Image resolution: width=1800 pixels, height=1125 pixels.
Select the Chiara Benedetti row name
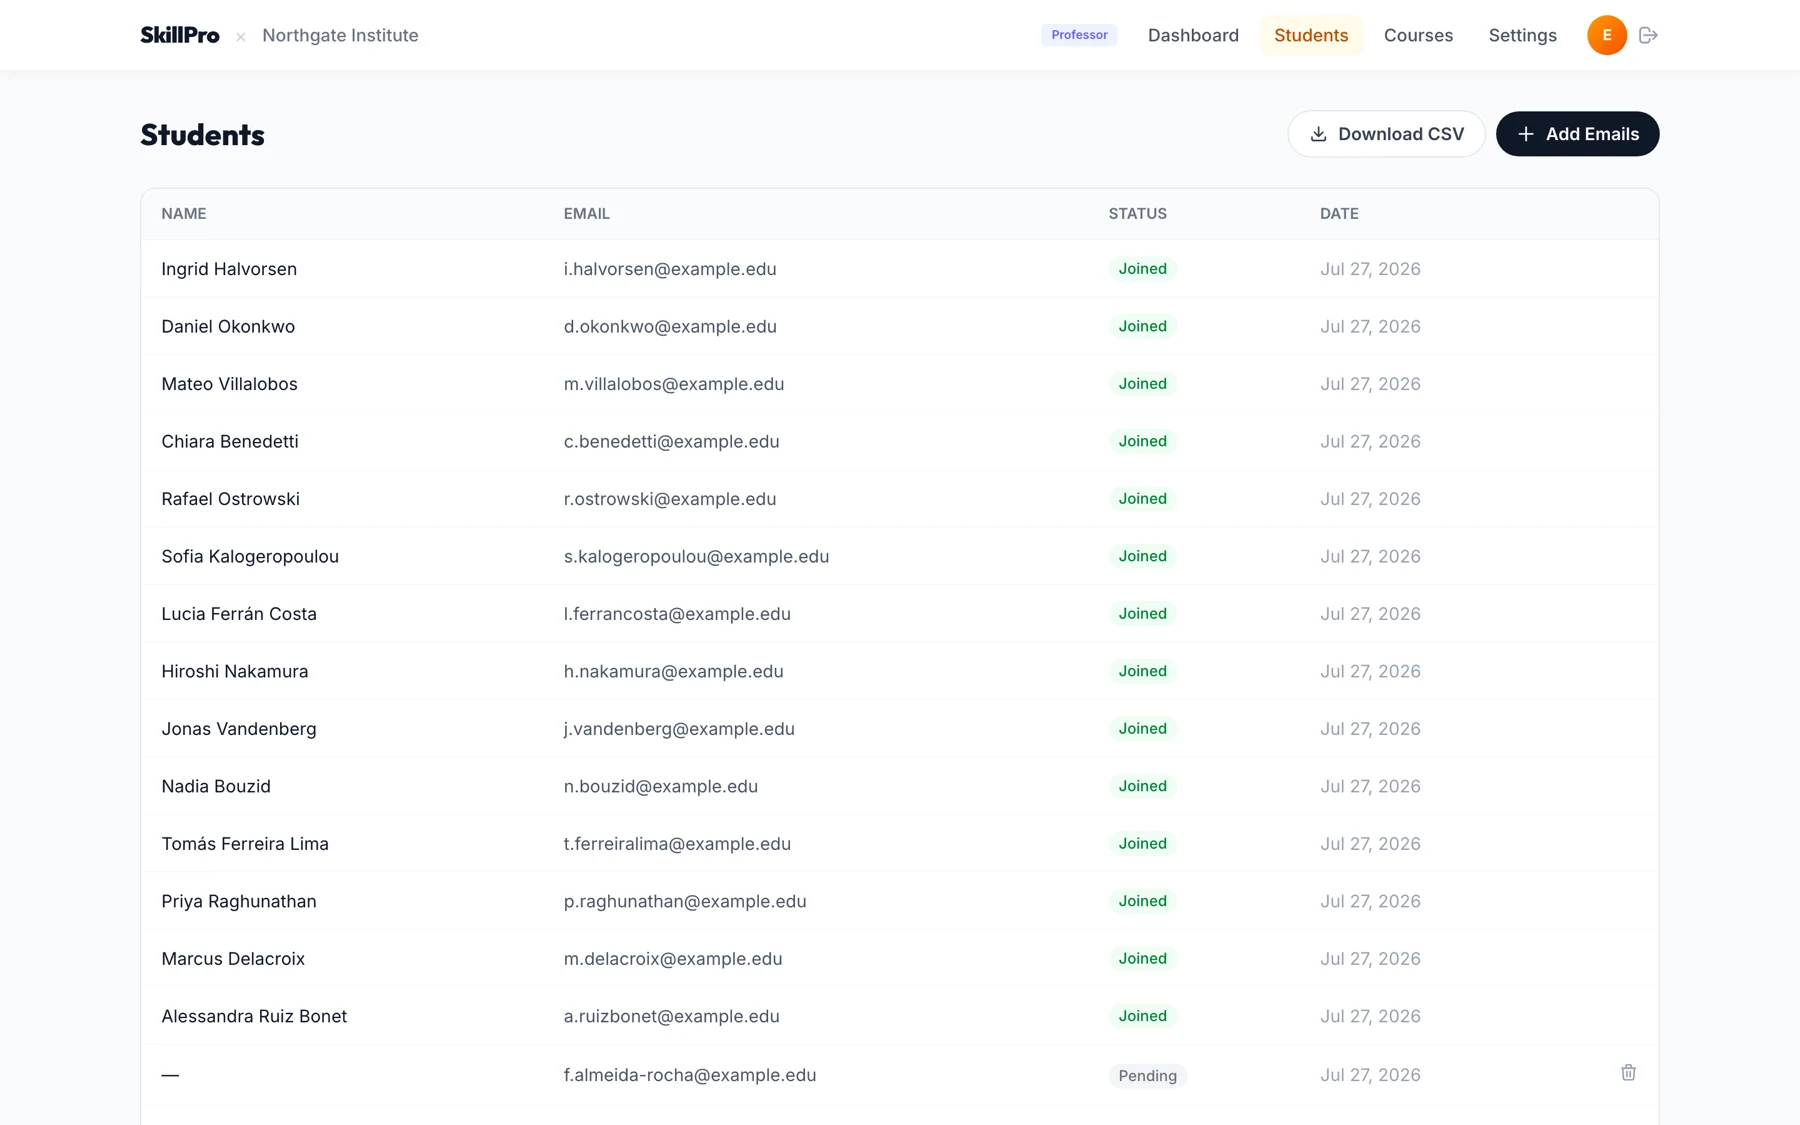tap(230, 441)
